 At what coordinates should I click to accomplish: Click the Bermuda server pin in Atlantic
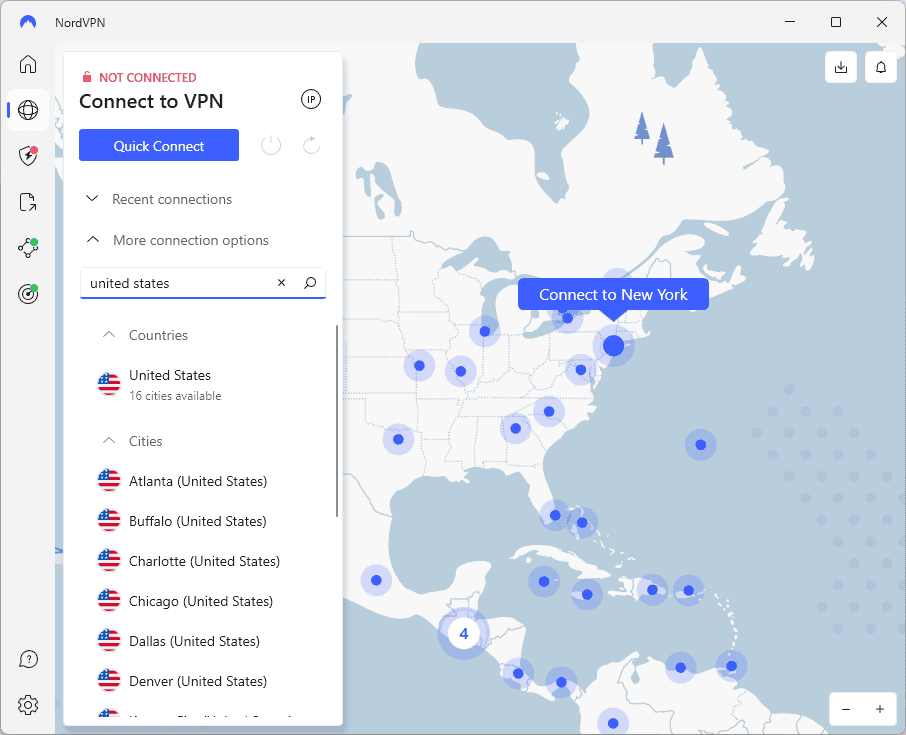coord(700,445)
